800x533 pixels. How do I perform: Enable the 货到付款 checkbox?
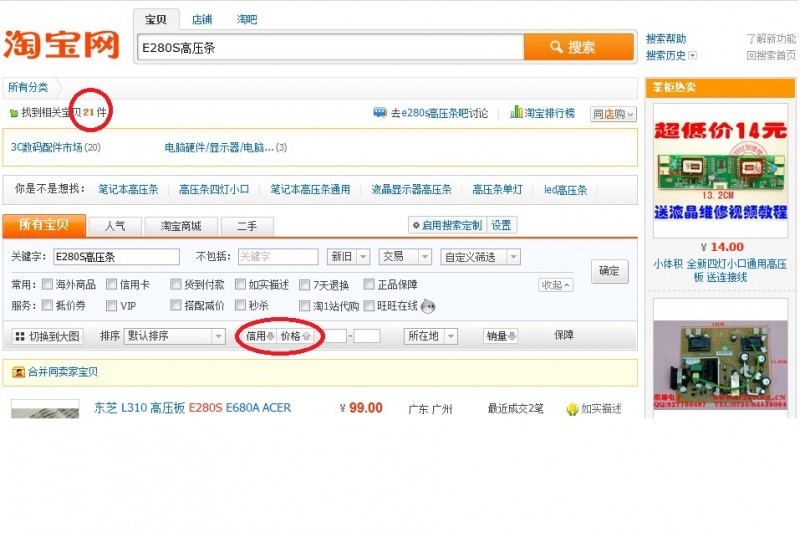176,285
